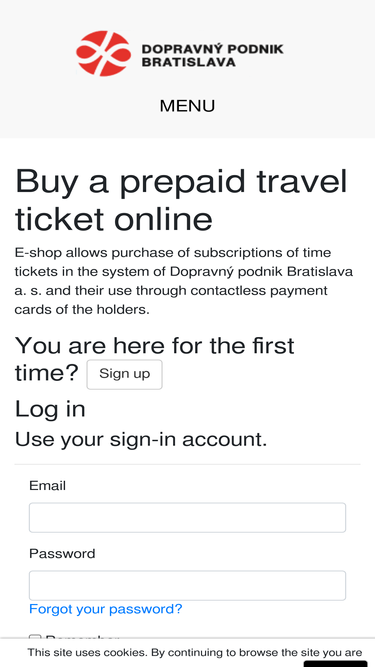Click the divider line above Email
The width and height of the screenshot is (375, 667).
pos(187,465)
